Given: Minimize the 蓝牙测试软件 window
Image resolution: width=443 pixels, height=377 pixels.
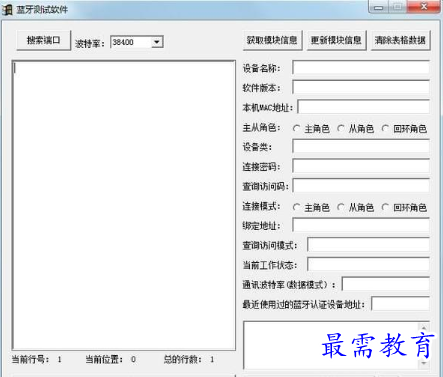Looking at the screenshot, I should coord(378,7).
